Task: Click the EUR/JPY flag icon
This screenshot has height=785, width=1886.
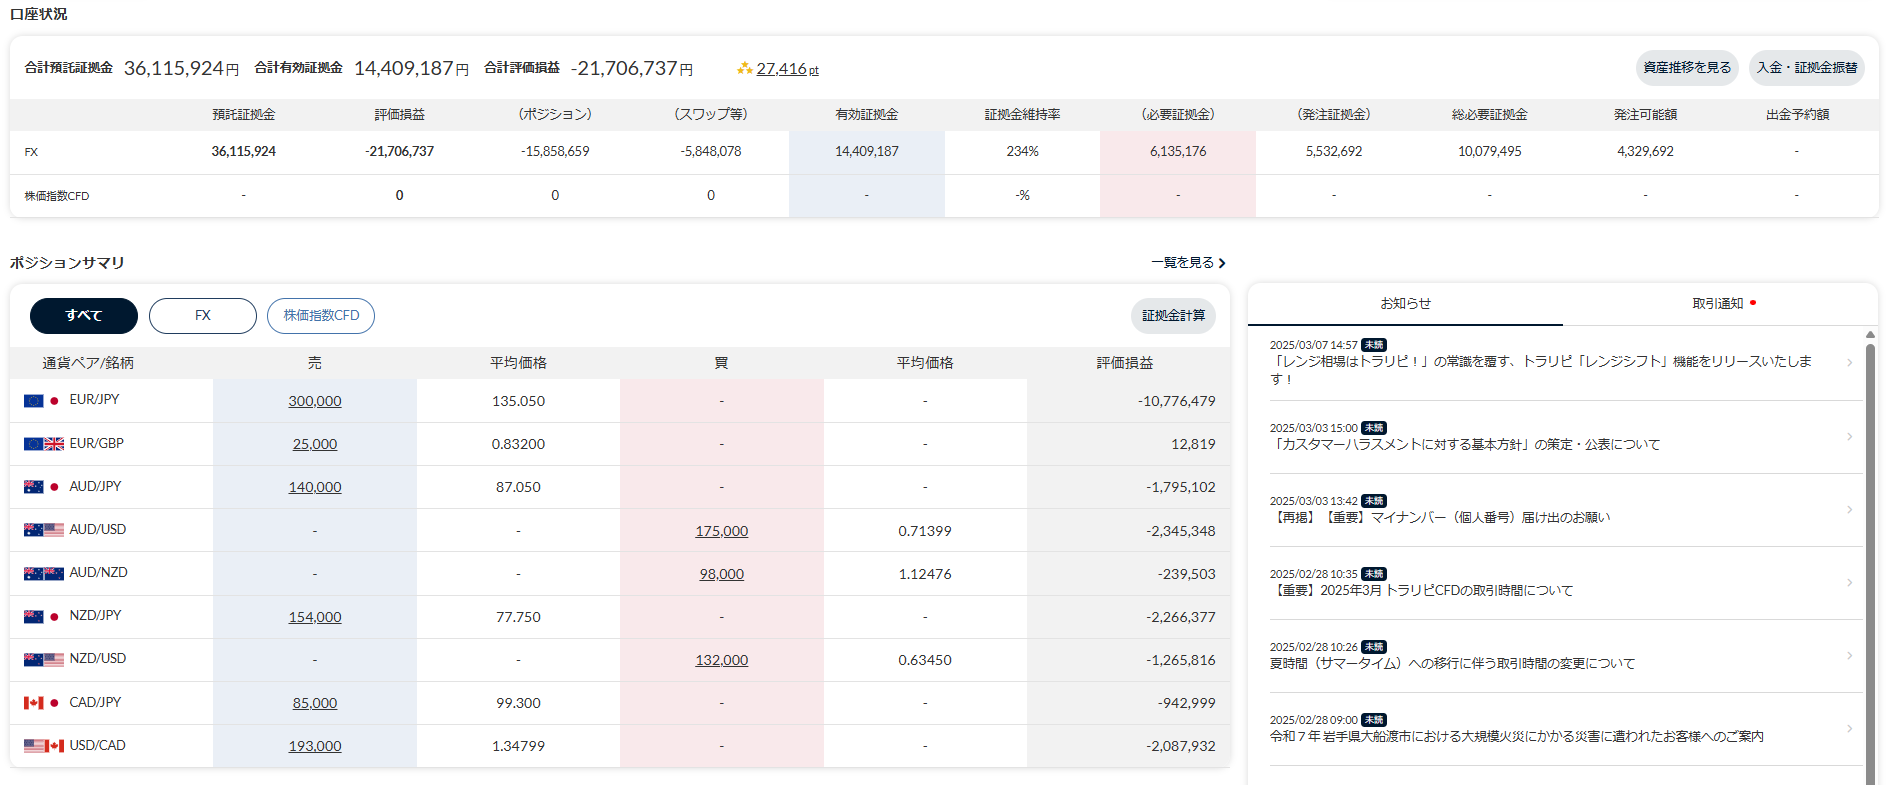Action: (42, 400)
